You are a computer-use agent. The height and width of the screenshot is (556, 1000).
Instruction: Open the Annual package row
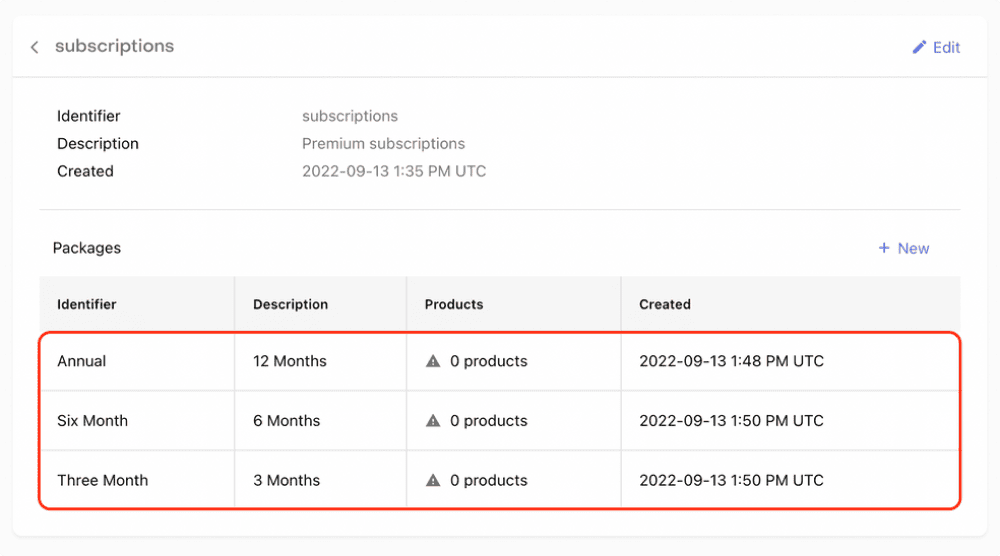click(82, 361)
